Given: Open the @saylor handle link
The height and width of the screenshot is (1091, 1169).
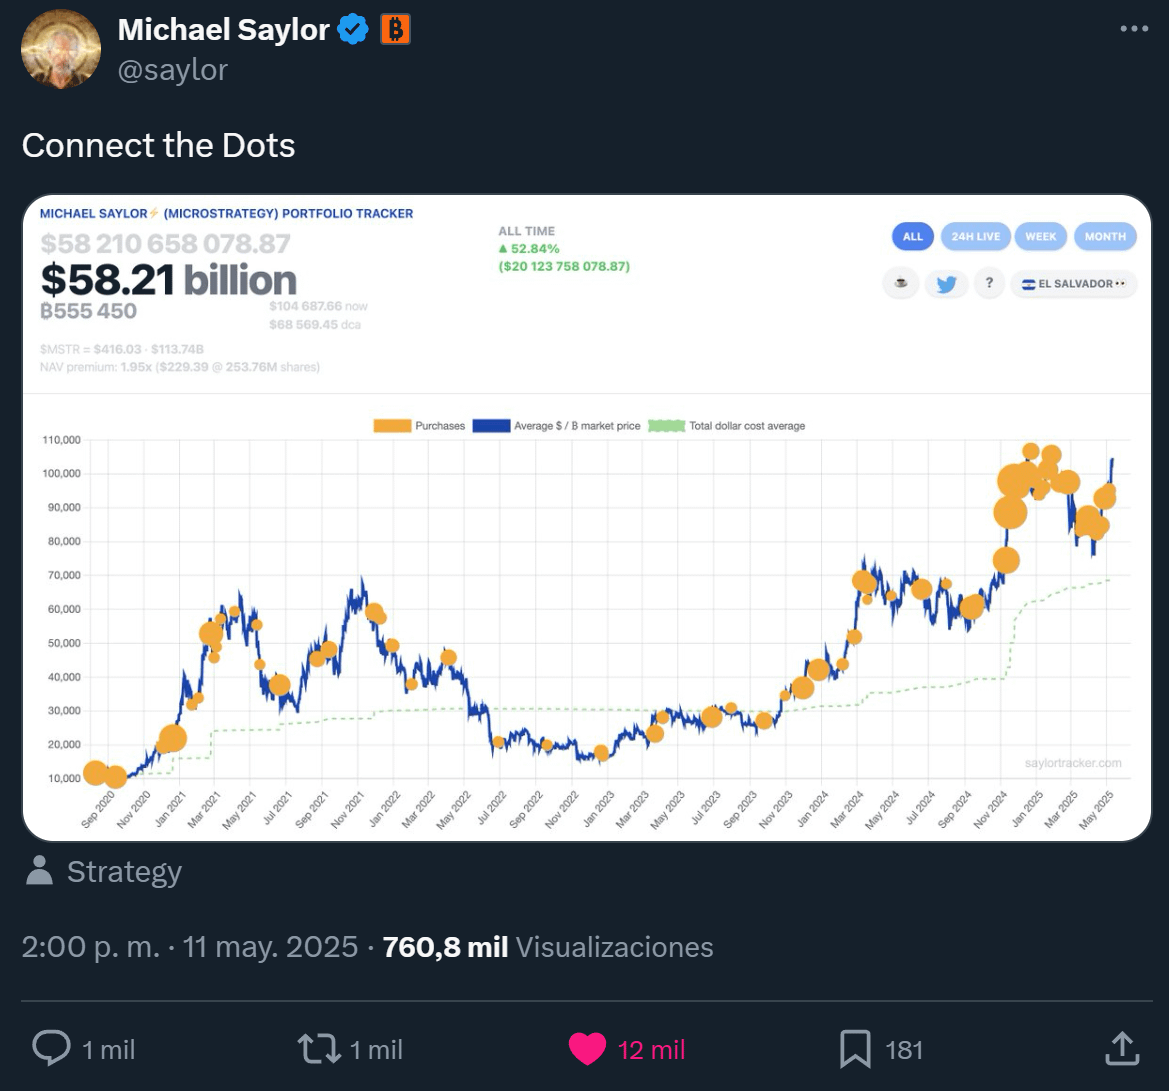Looking at the screenshot, I should [172, 70].
